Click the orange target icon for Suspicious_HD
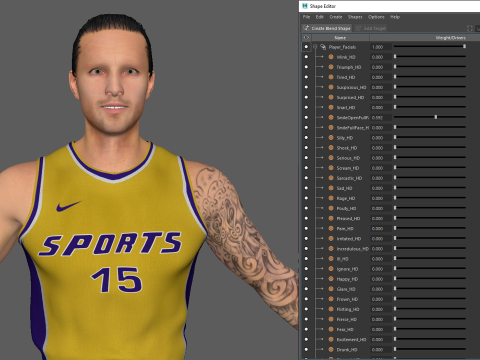 point(331,87)
